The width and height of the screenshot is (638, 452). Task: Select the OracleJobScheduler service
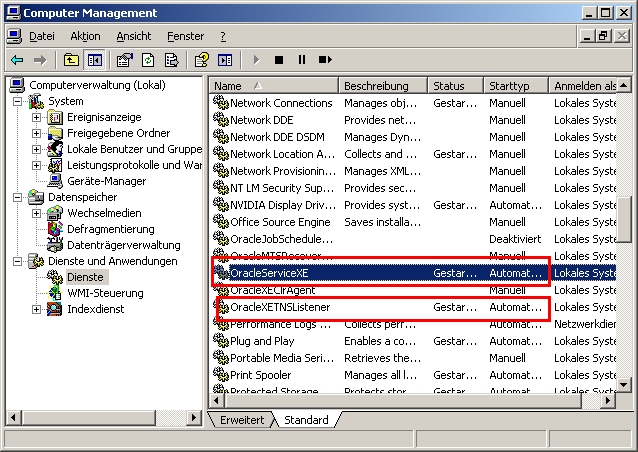pyautogui.click(x=414, y=239)
